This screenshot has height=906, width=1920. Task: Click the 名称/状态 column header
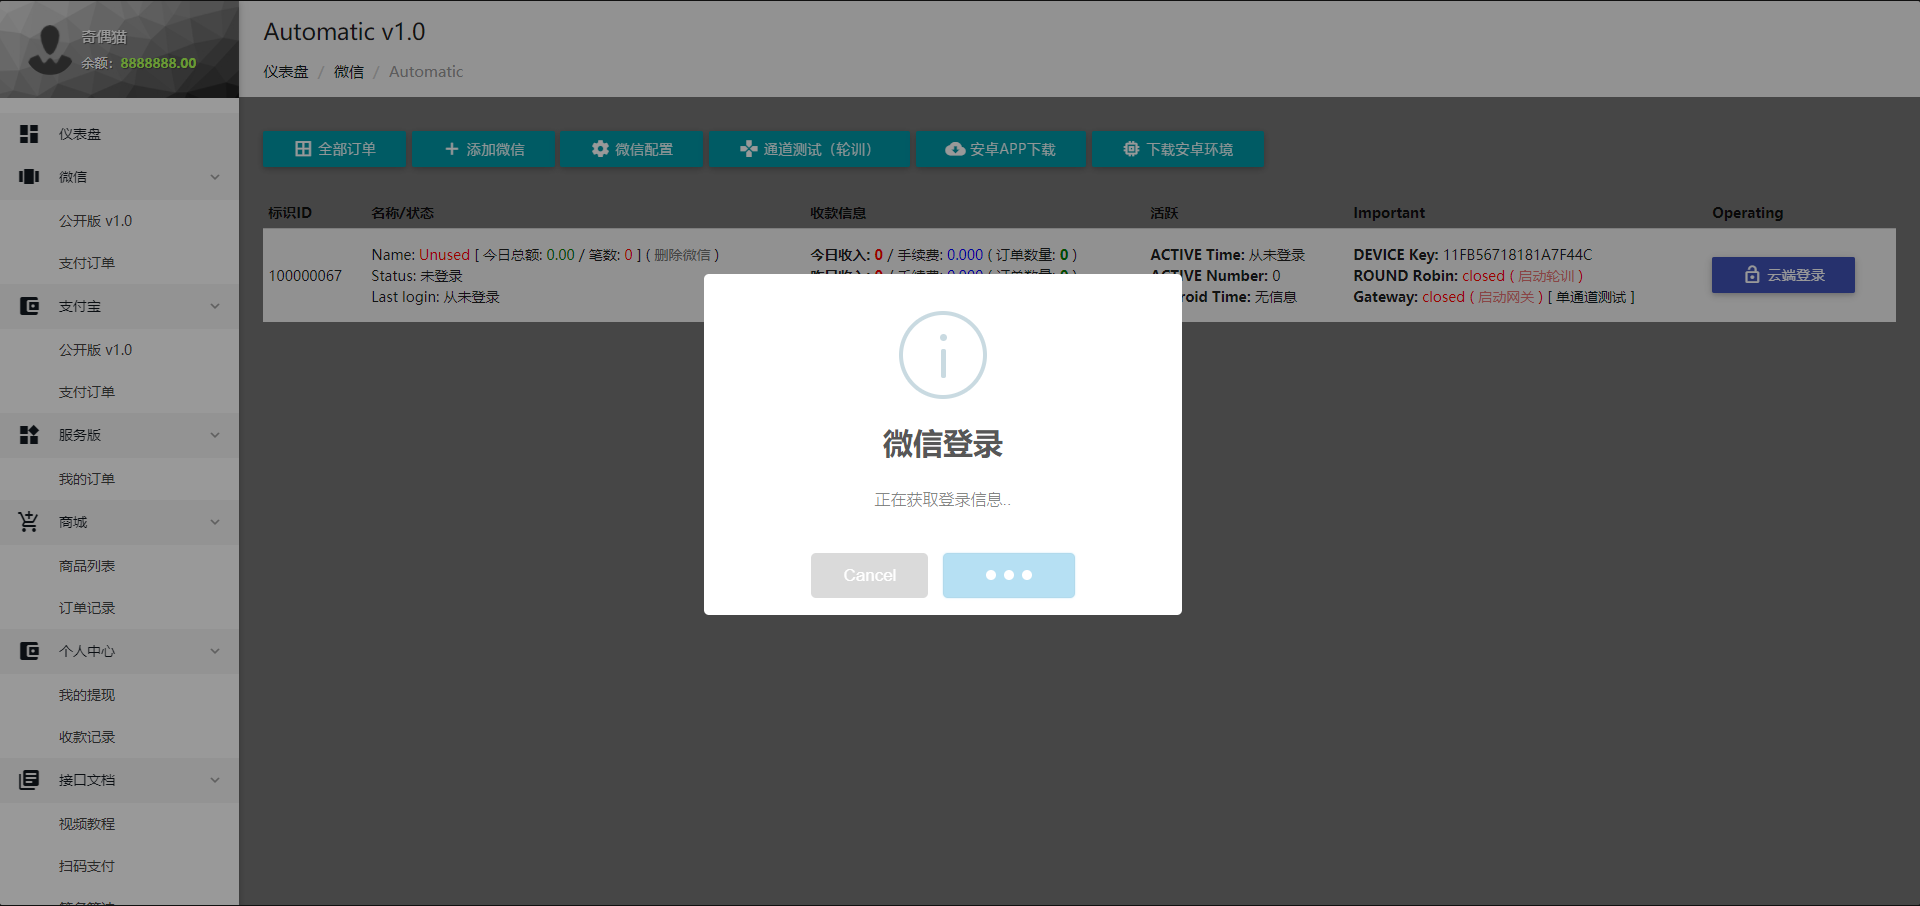[403, 213]
